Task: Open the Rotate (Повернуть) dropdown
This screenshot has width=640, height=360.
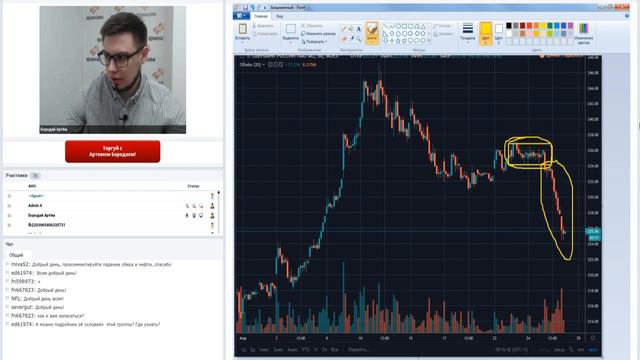Action: click(313, 41)
